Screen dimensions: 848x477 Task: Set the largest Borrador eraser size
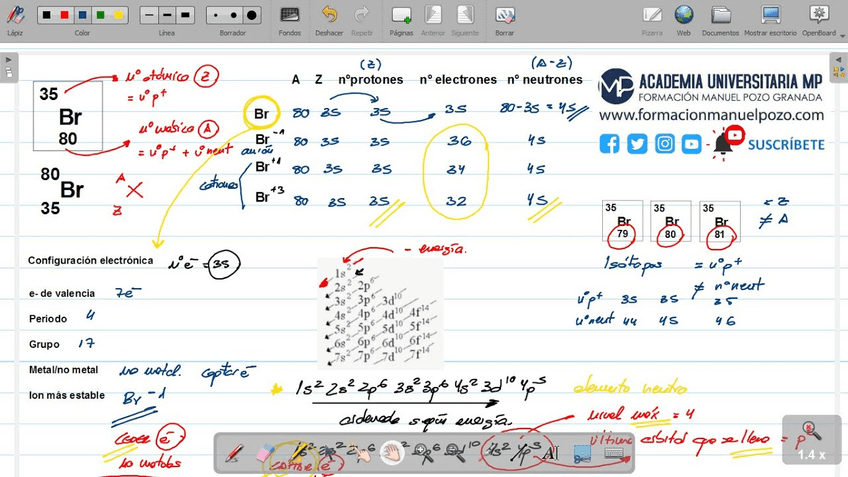tap(252, 16)
